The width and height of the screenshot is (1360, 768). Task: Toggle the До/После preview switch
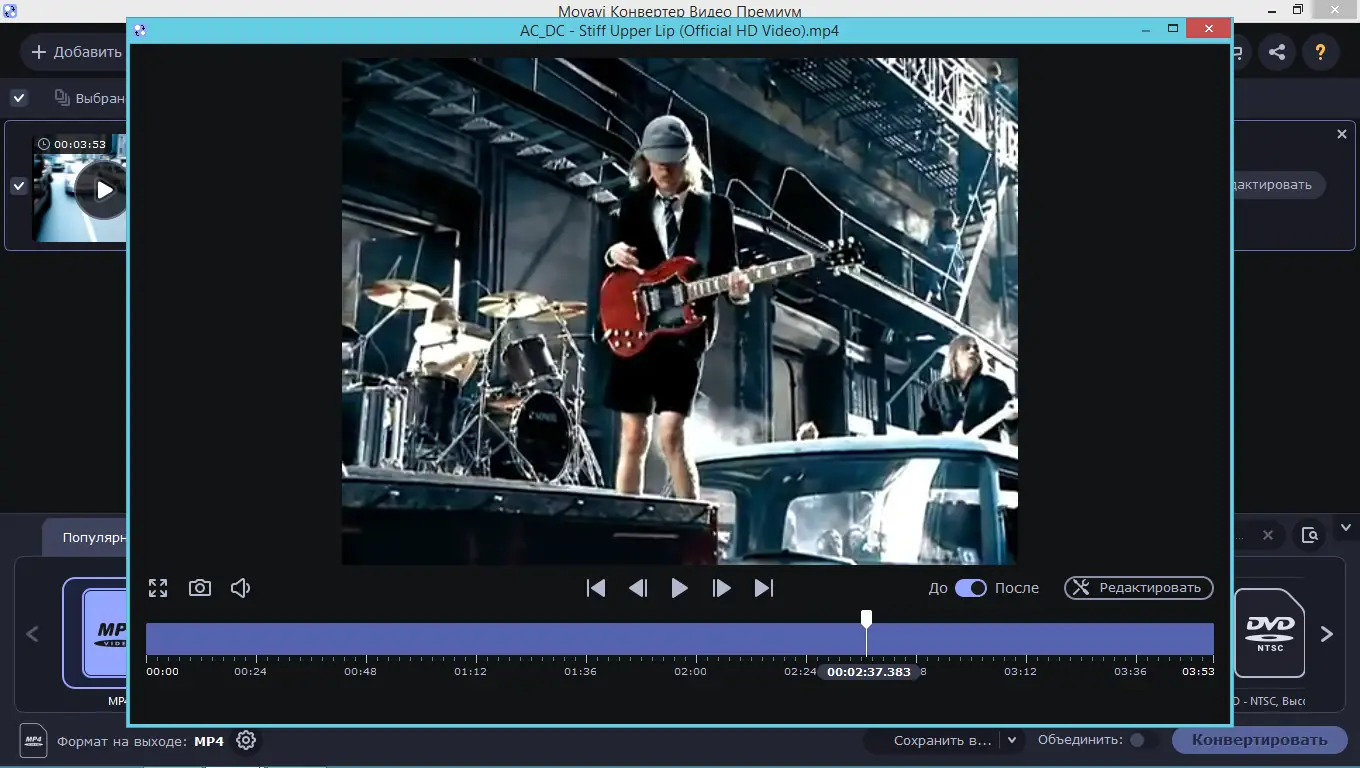pyautogui.click(x=971, y=588)
